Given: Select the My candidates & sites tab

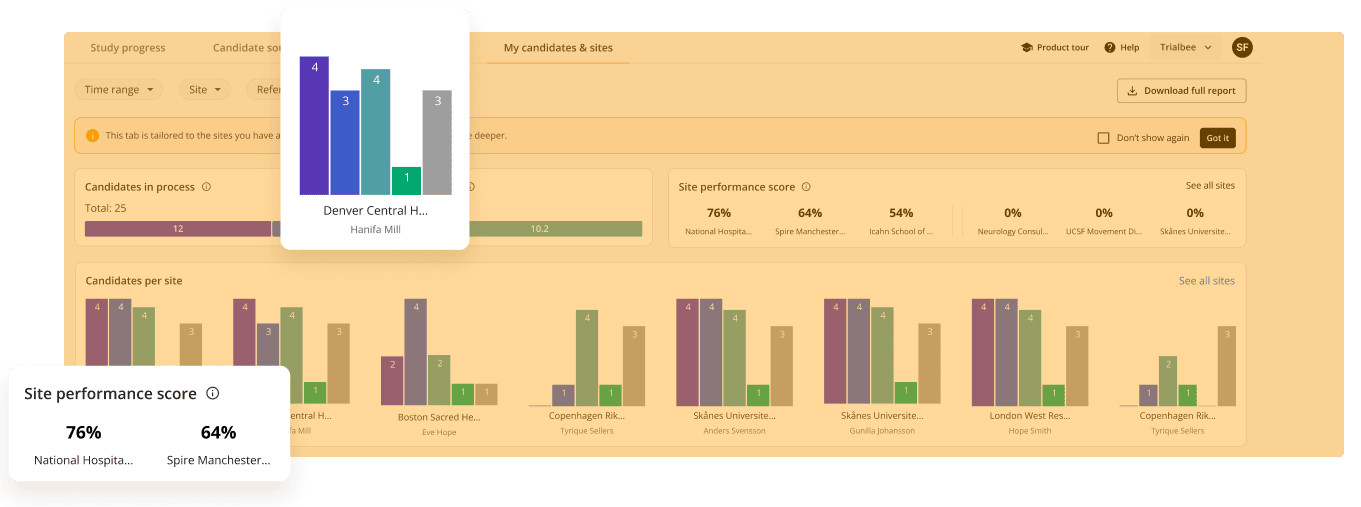Looking at the screenshot, I should pyautogui.click(x=558, y=48).
